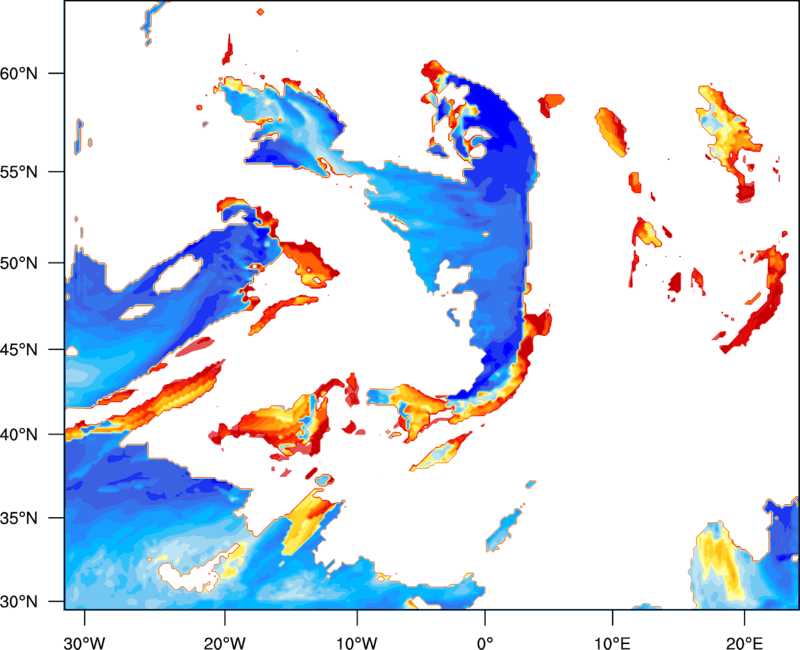Click the 45°N latitude label
The height and width of the screenshot is (650, 800).
[x=19, y=350]
